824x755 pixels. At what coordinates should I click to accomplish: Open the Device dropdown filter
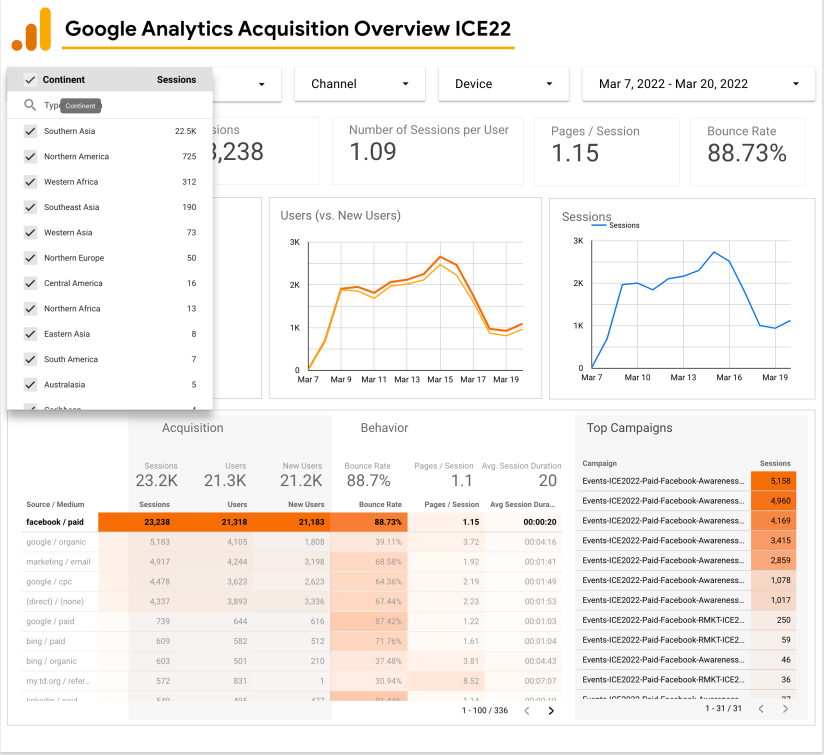[503, 84]
